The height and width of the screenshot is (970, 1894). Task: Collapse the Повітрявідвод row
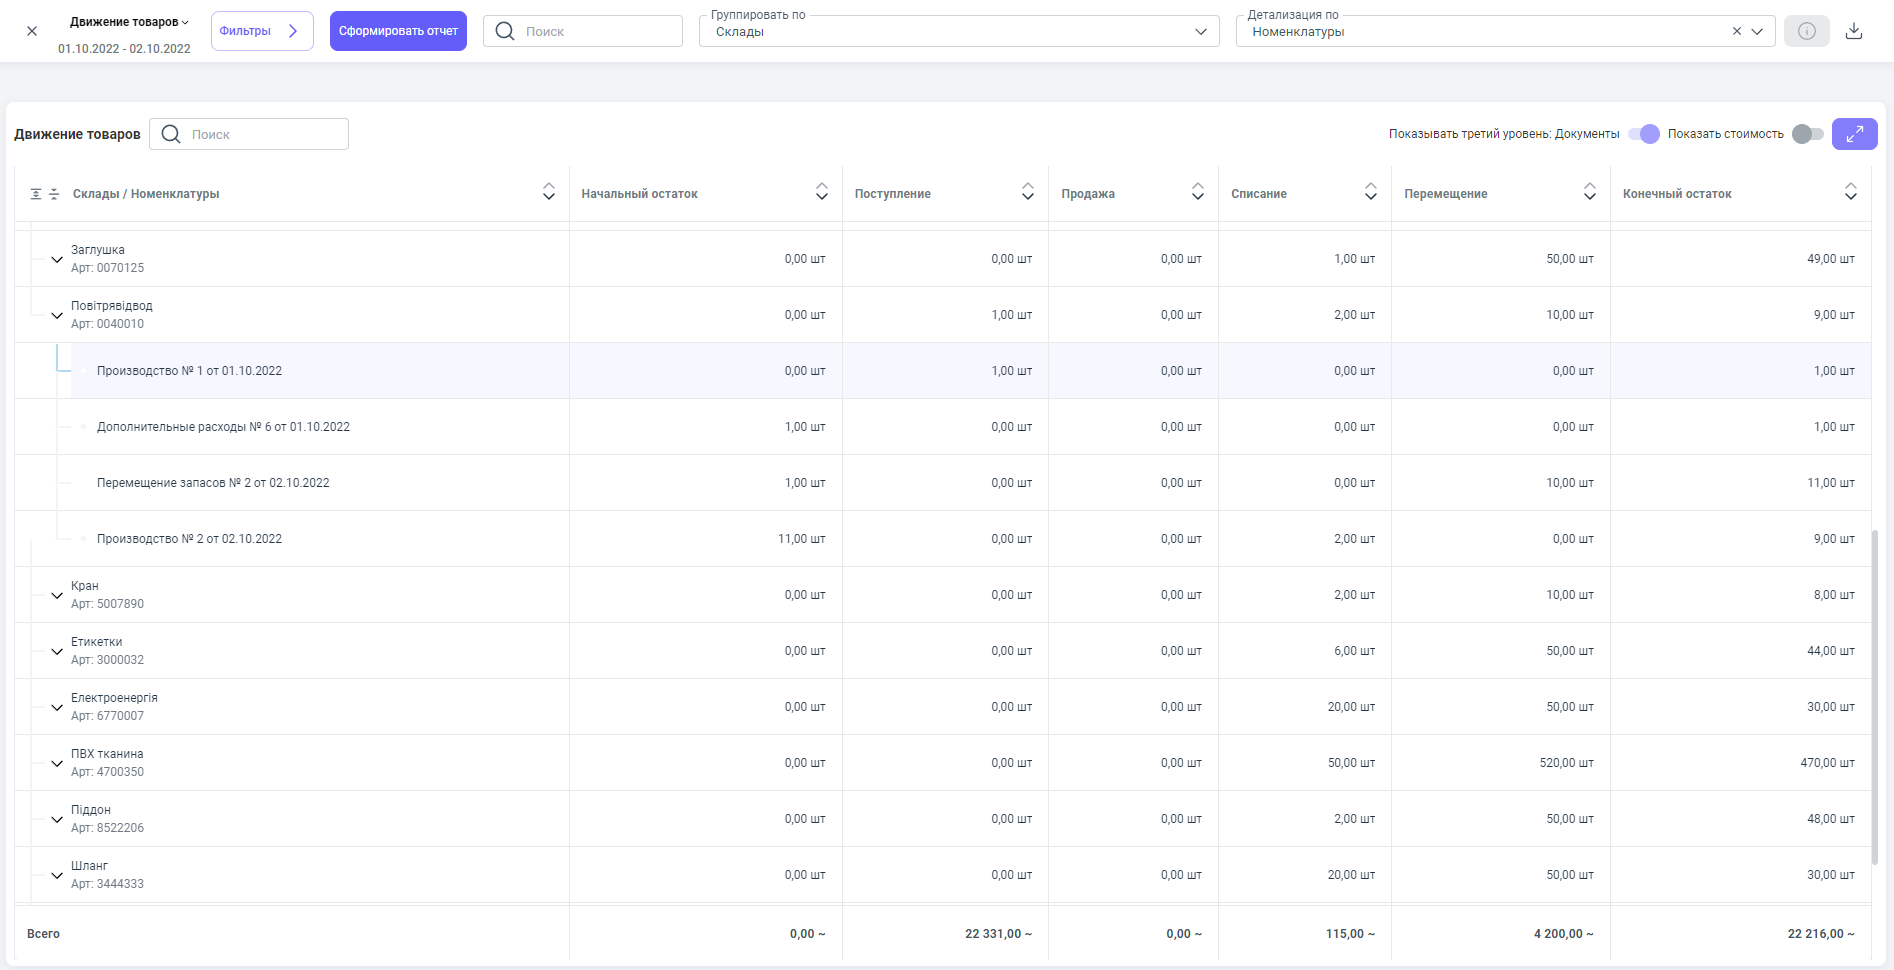click(x=57, y=316)
